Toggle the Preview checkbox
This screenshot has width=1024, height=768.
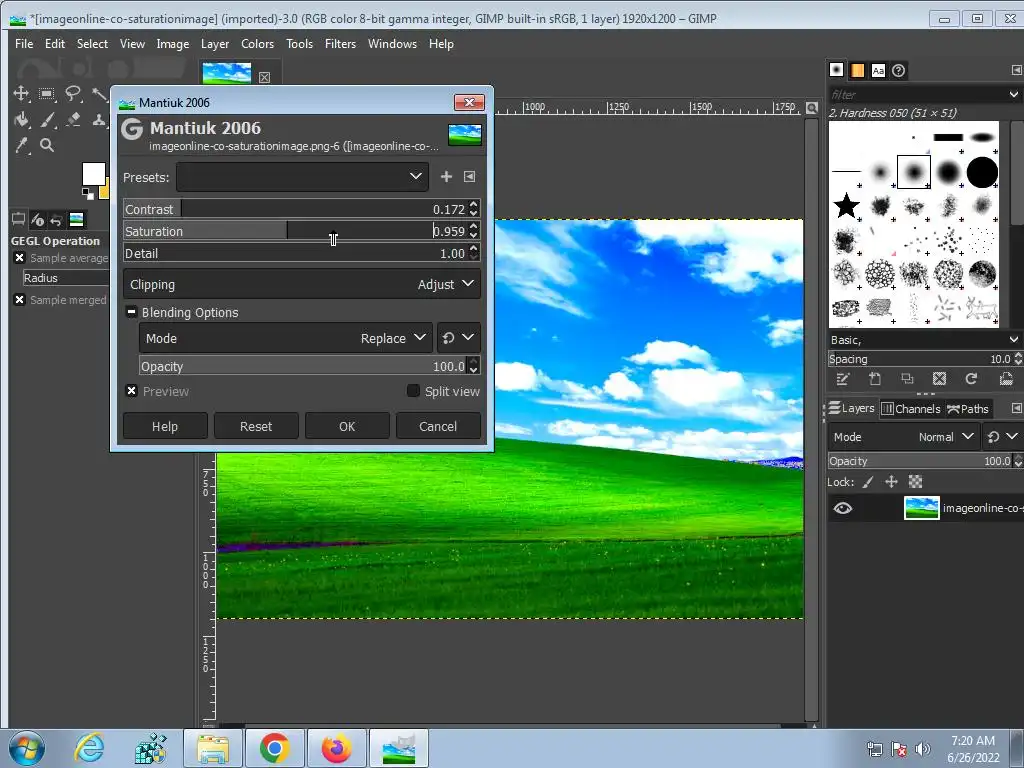point(131,391)
